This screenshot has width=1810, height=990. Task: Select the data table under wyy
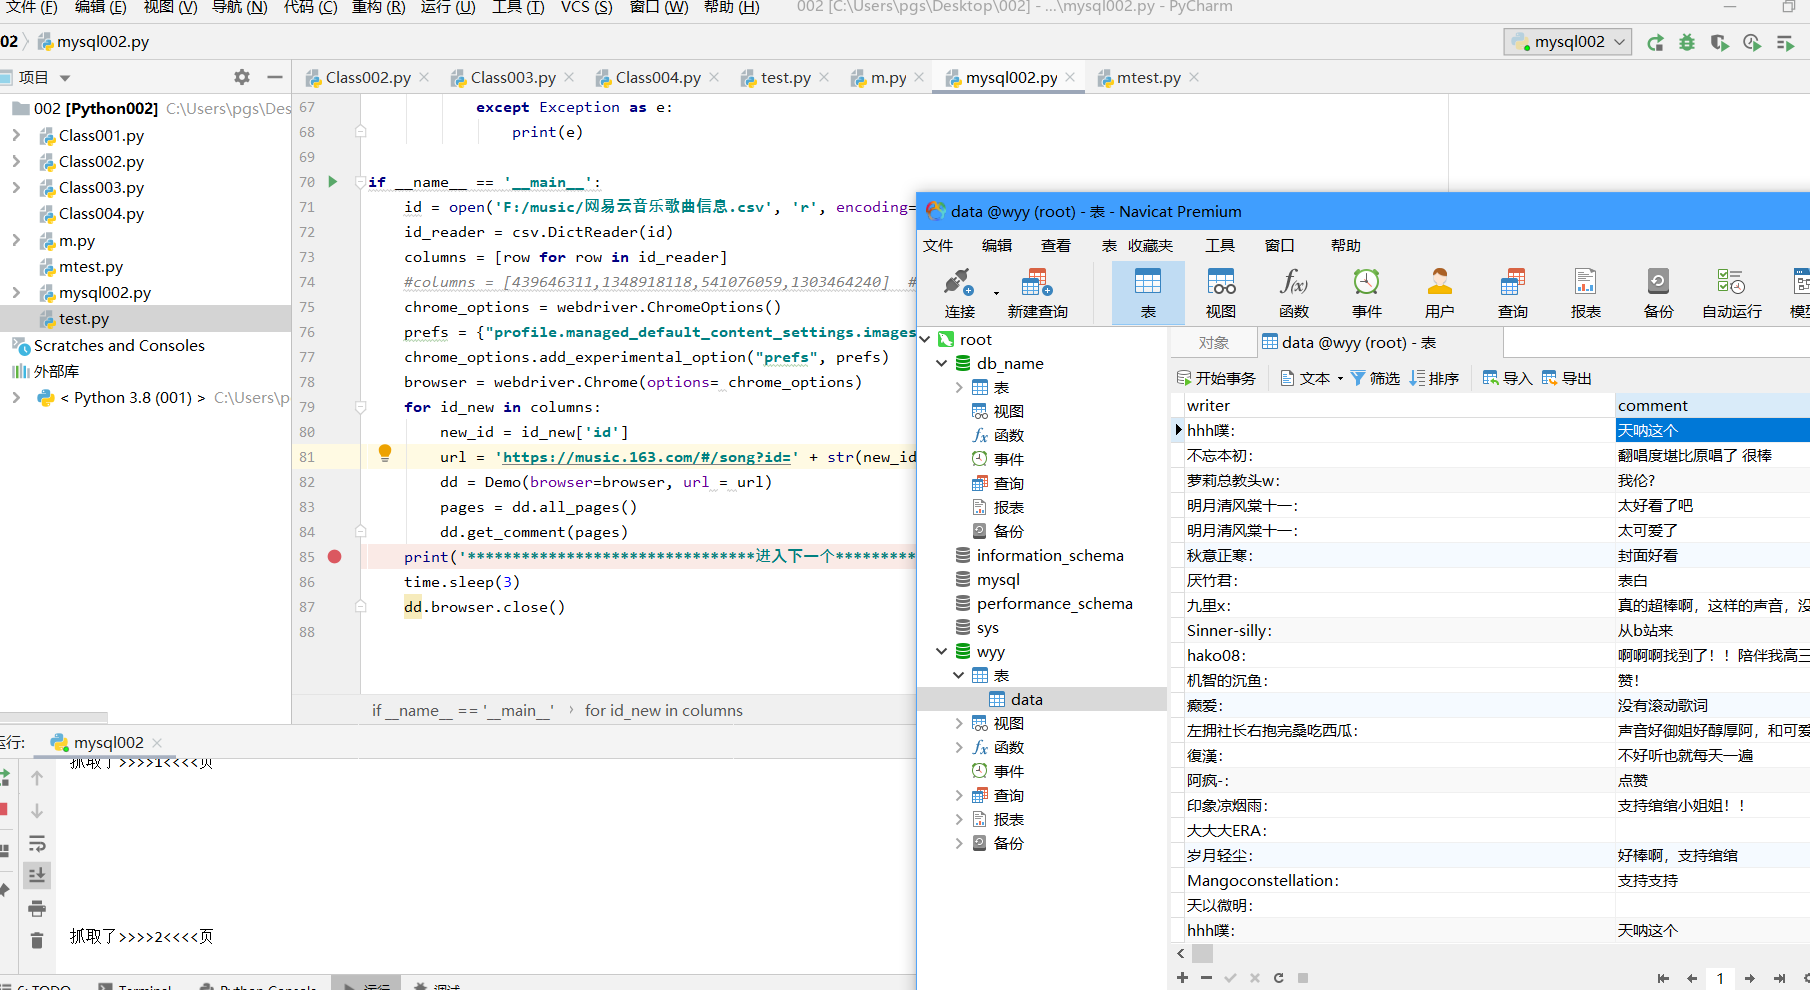coord(1026,700)
